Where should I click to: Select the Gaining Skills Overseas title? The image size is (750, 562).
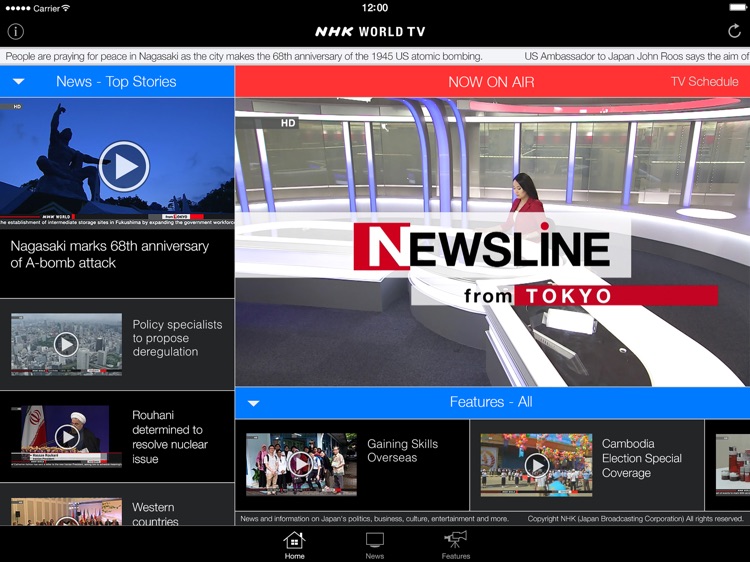pos(402,451)
